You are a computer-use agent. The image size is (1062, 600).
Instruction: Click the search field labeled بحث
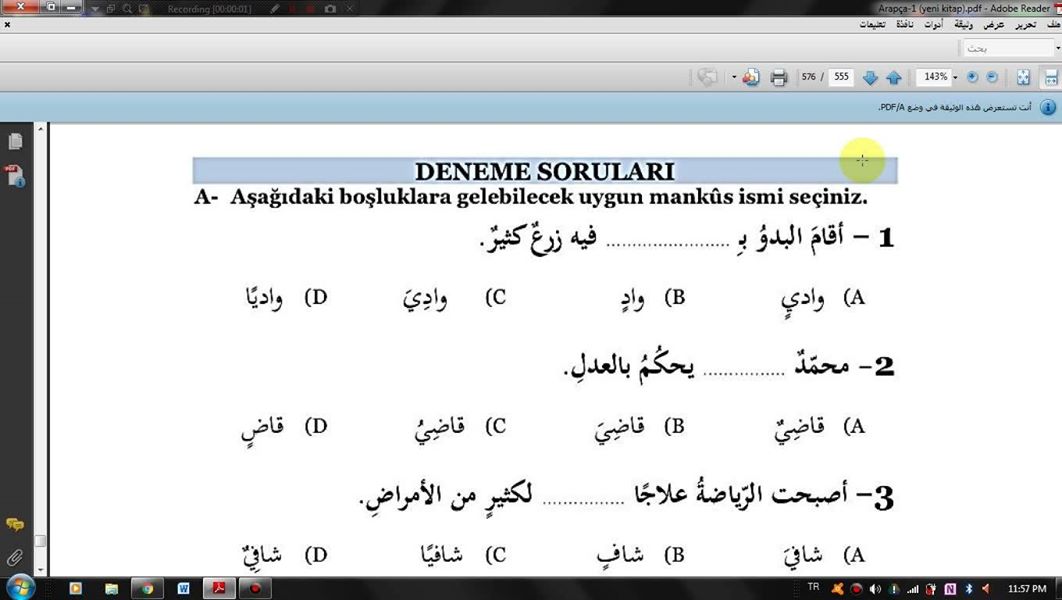point(1008,49)
